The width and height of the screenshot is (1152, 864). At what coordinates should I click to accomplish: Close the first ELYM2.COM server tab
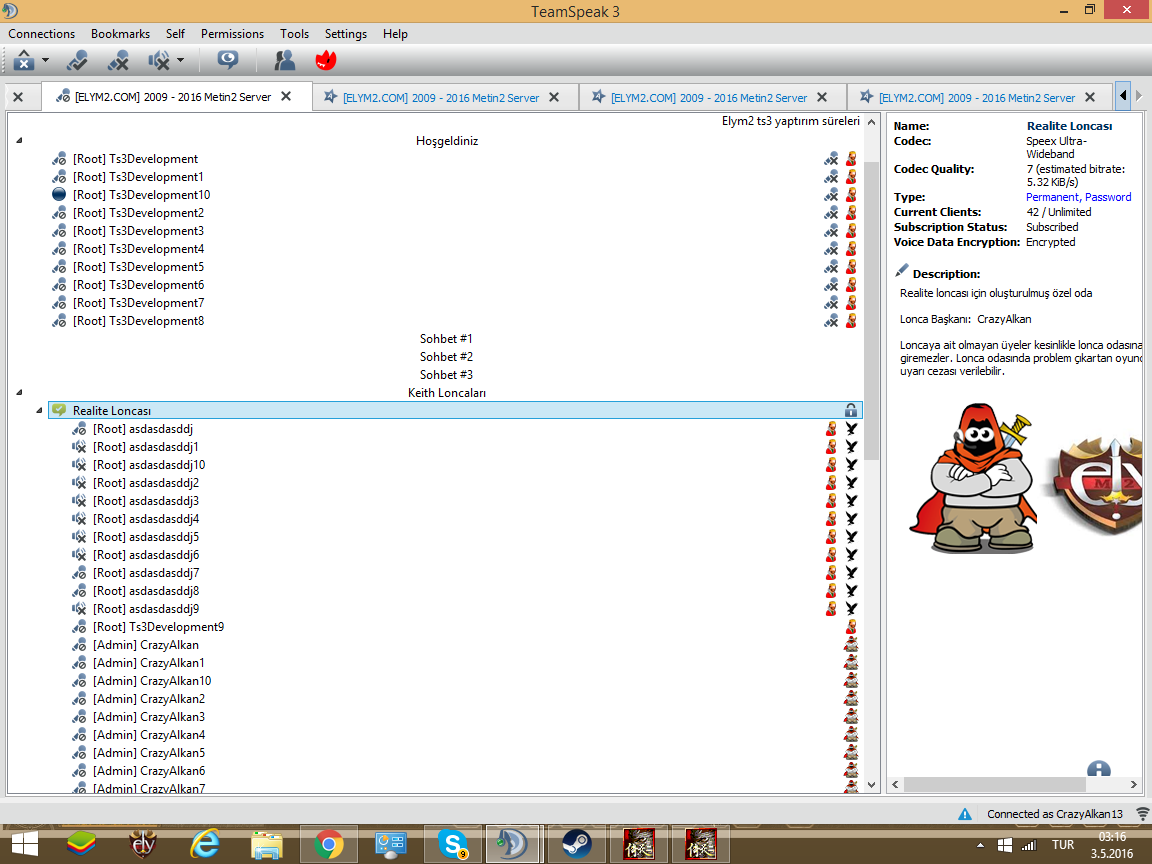pyautogui.click(x=287, y=96)
